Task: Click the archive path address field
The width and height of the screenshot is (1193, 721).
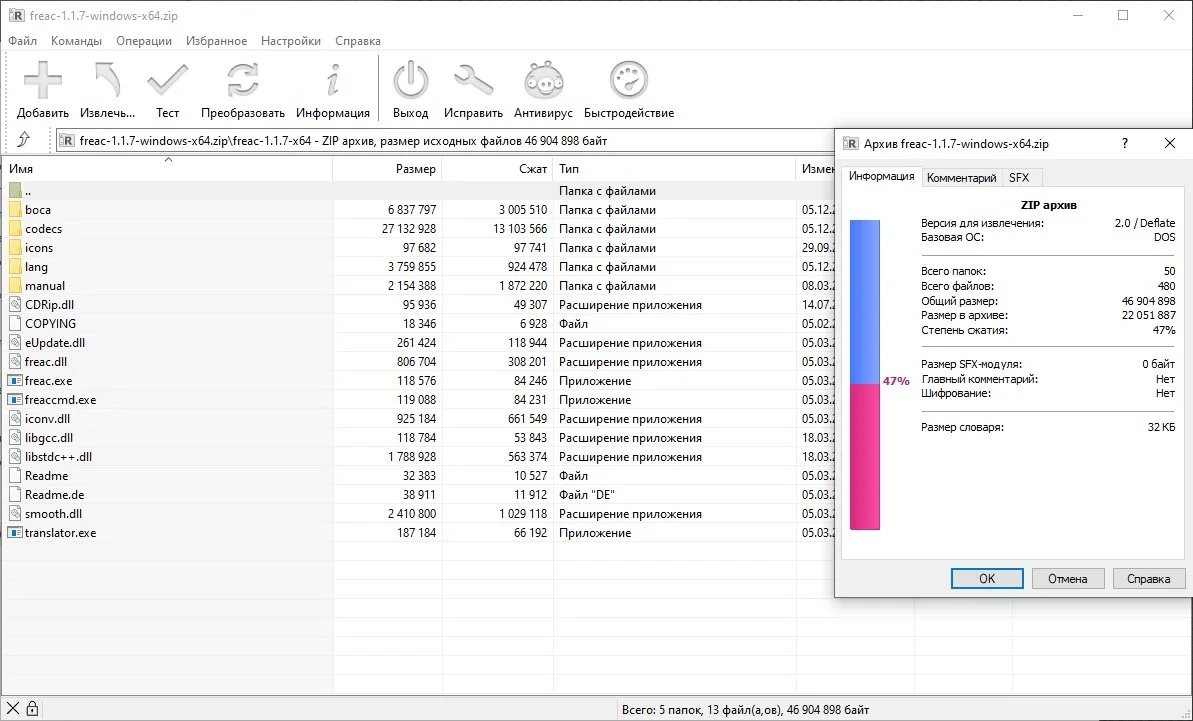Action: tap(445, 141)
